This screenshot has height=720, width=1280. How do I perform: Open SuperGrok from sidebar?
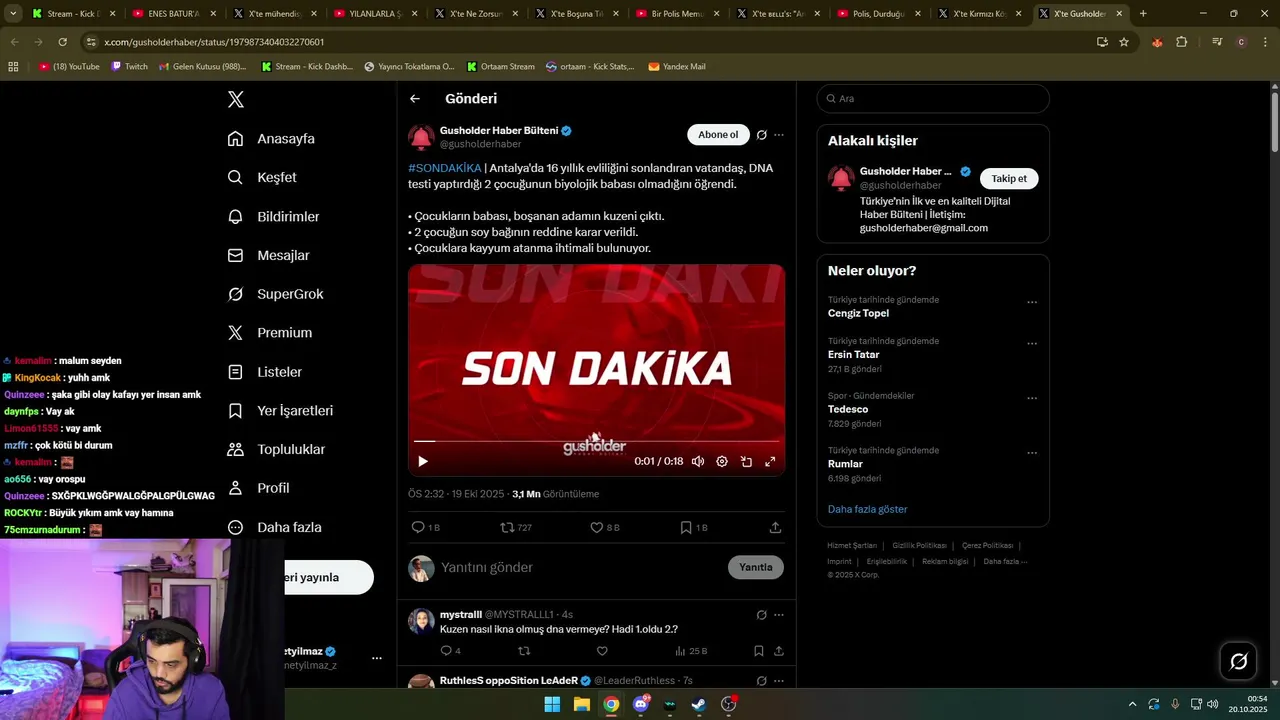pyautogui.click(x=275, y=294)
